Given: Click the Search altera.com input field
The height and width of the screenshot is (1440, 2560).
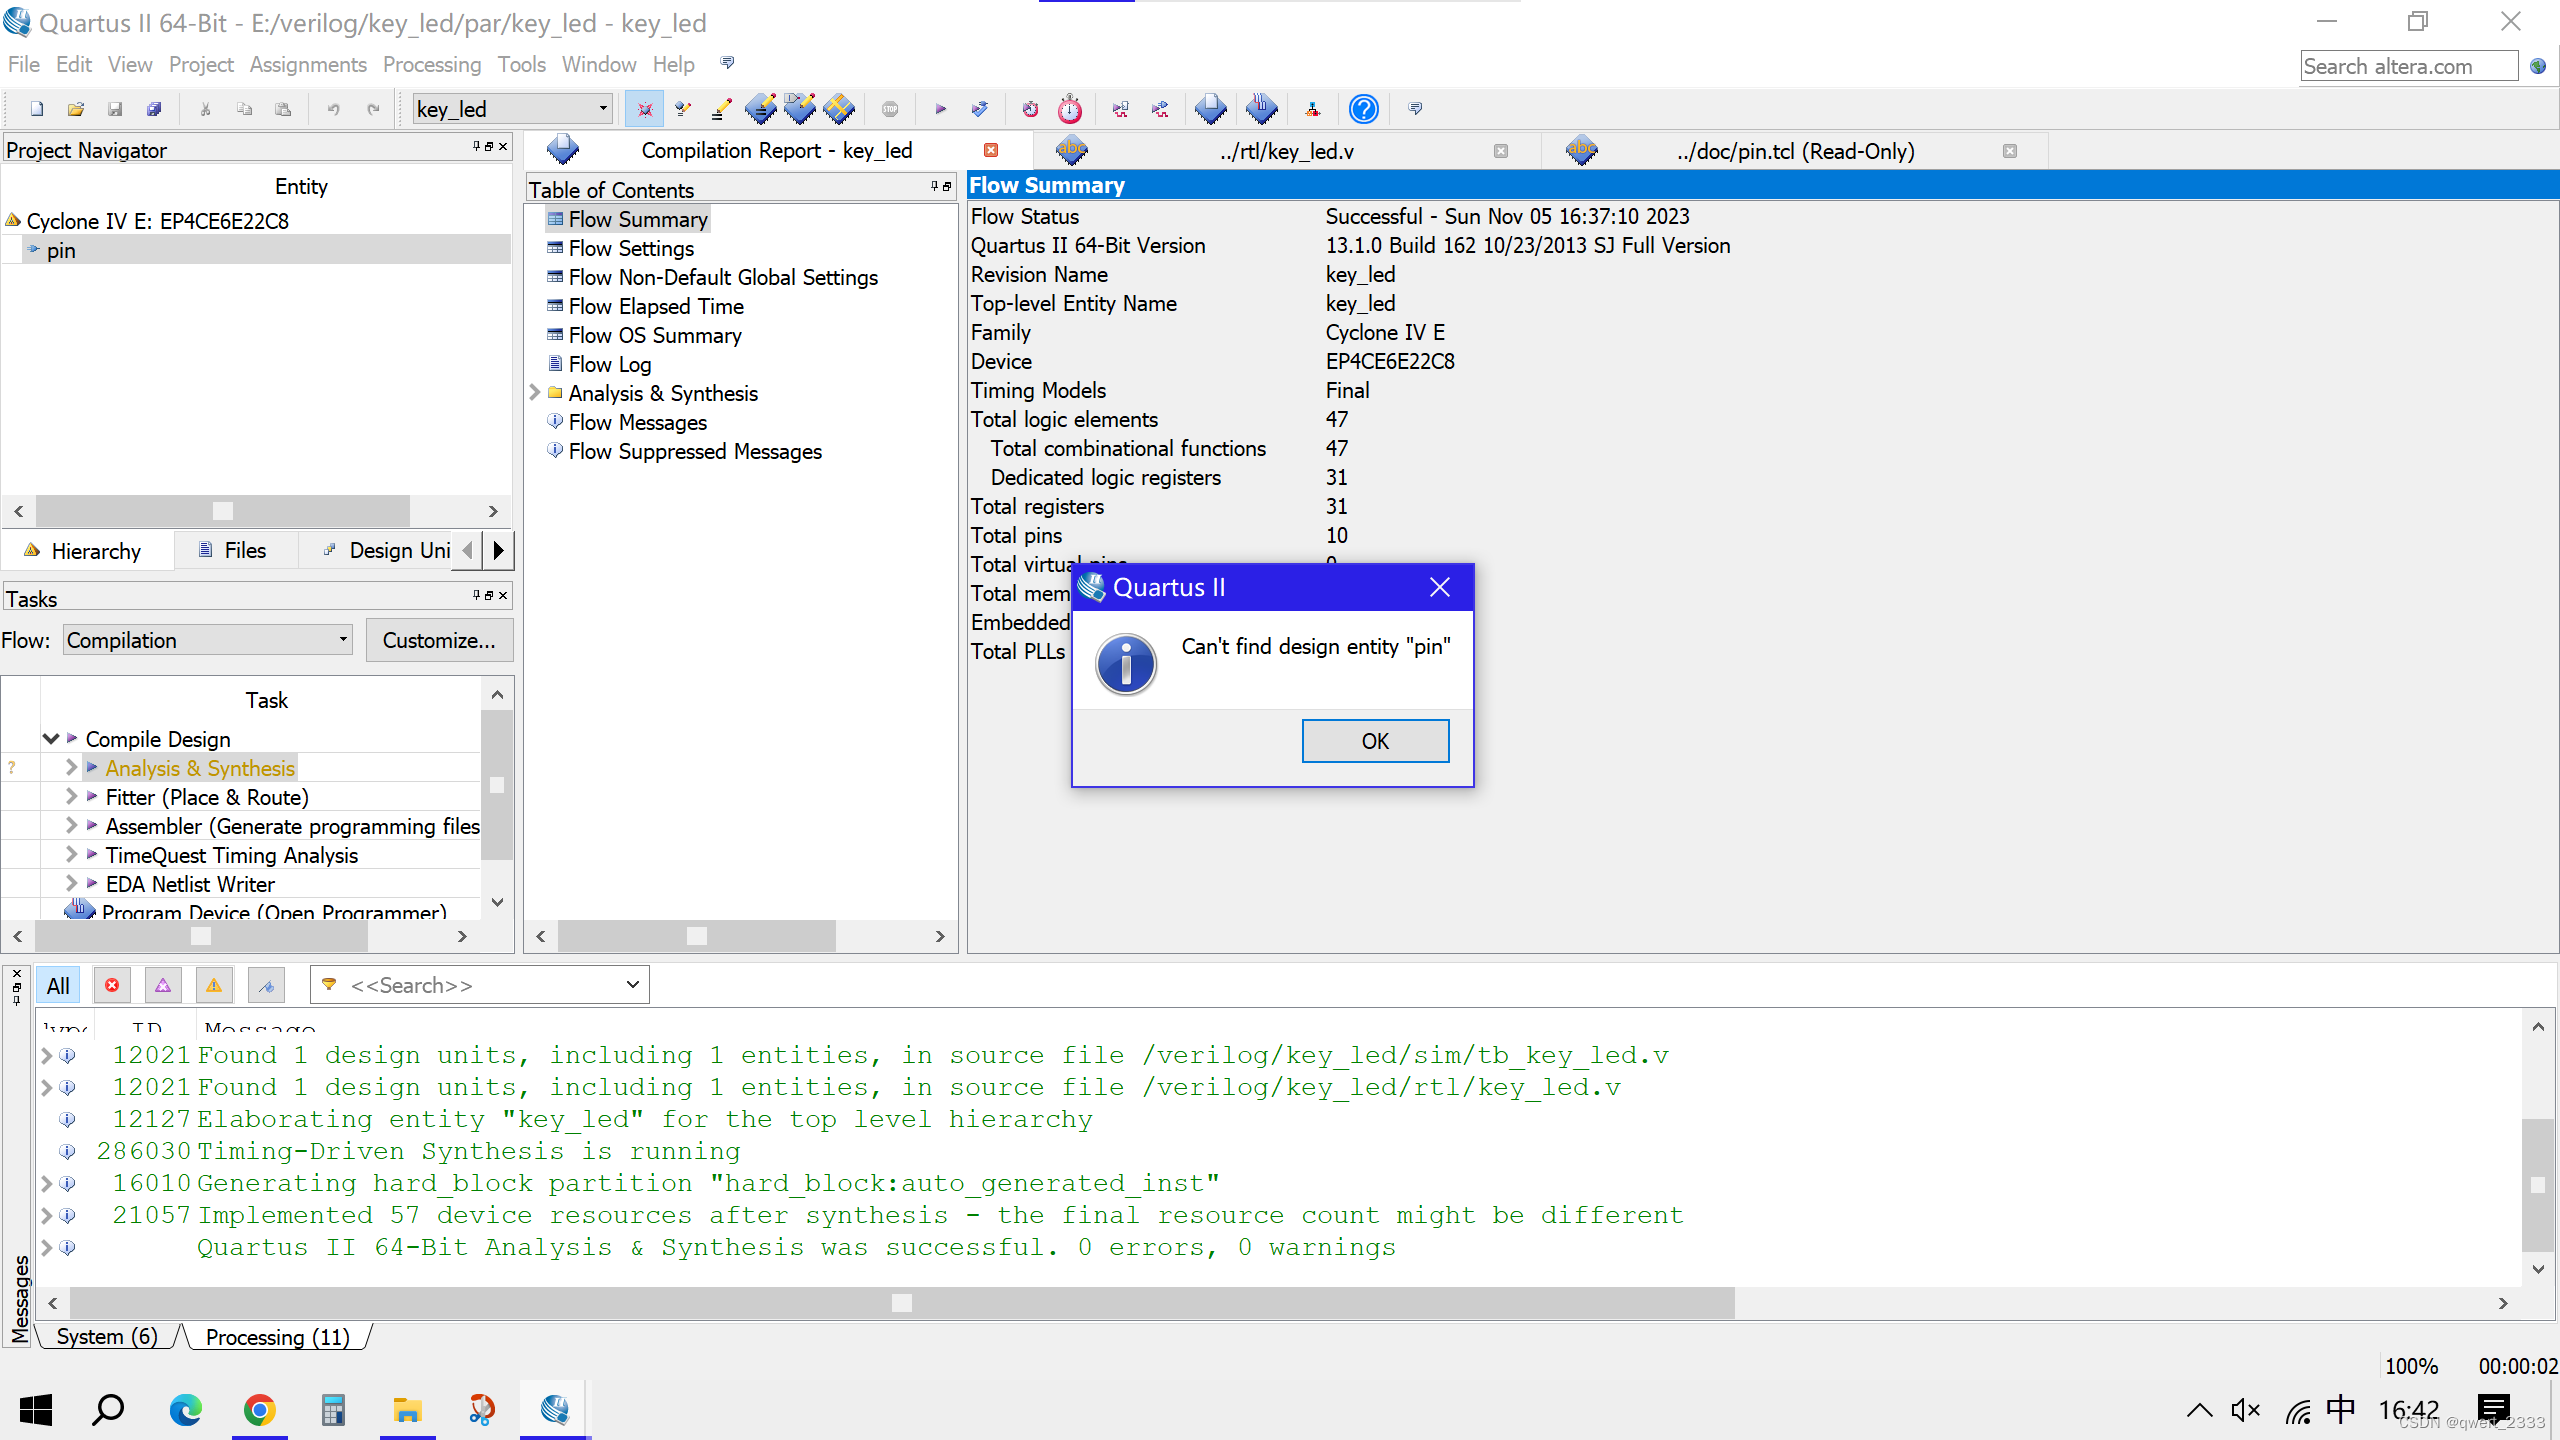Looking at the screenshot, I should point(2408,66).
